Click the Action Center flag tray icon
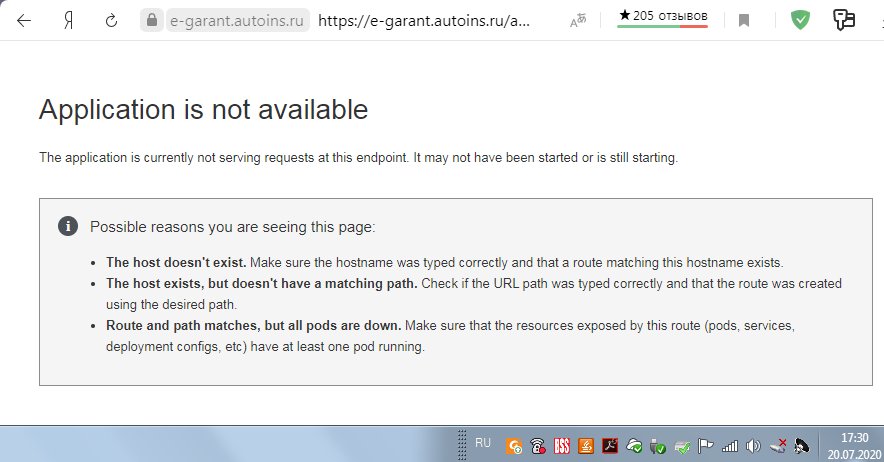This screenshot has width=884, height=462. (x=705, y=446)
